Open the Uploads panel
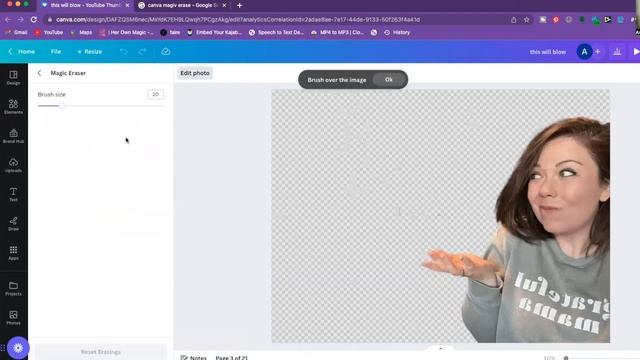This screenshot has width=640, height=360. tap(13, 165)
